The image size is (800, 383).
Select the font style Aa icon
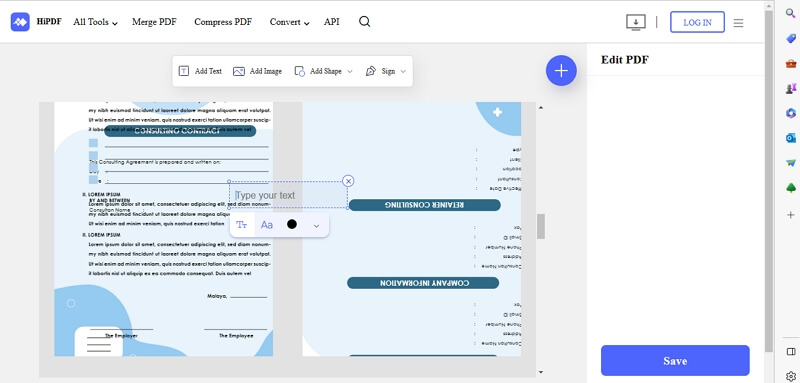pyautogui.click(x=267, y=225)
